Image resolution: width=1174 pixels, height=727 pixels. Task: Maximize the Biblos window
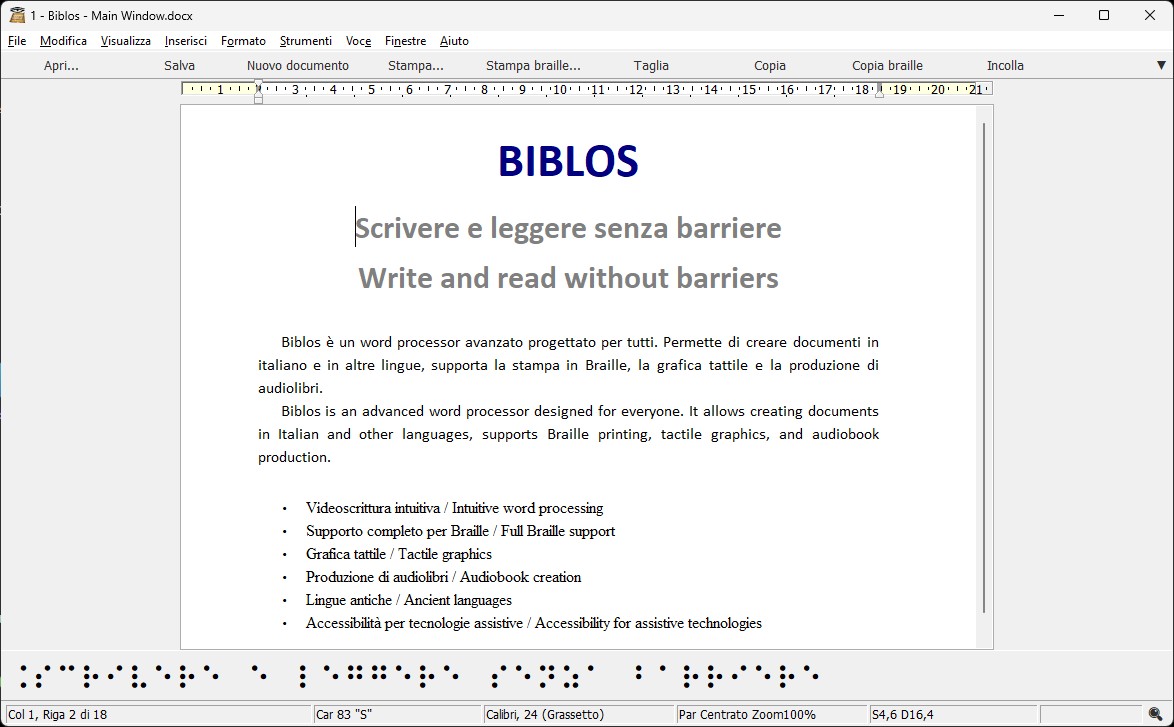(x=1104, y=15)
